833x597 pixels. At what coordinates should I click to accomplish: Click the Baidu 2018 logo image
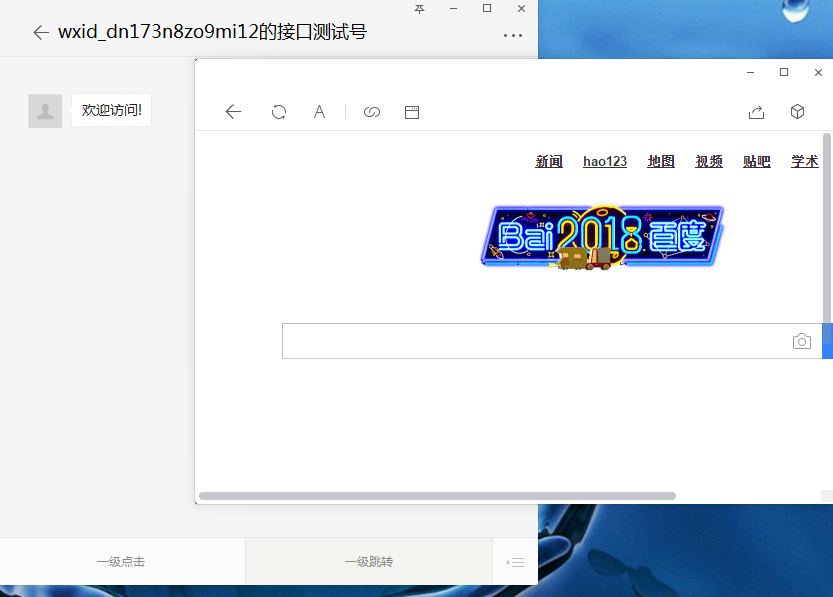602,237
